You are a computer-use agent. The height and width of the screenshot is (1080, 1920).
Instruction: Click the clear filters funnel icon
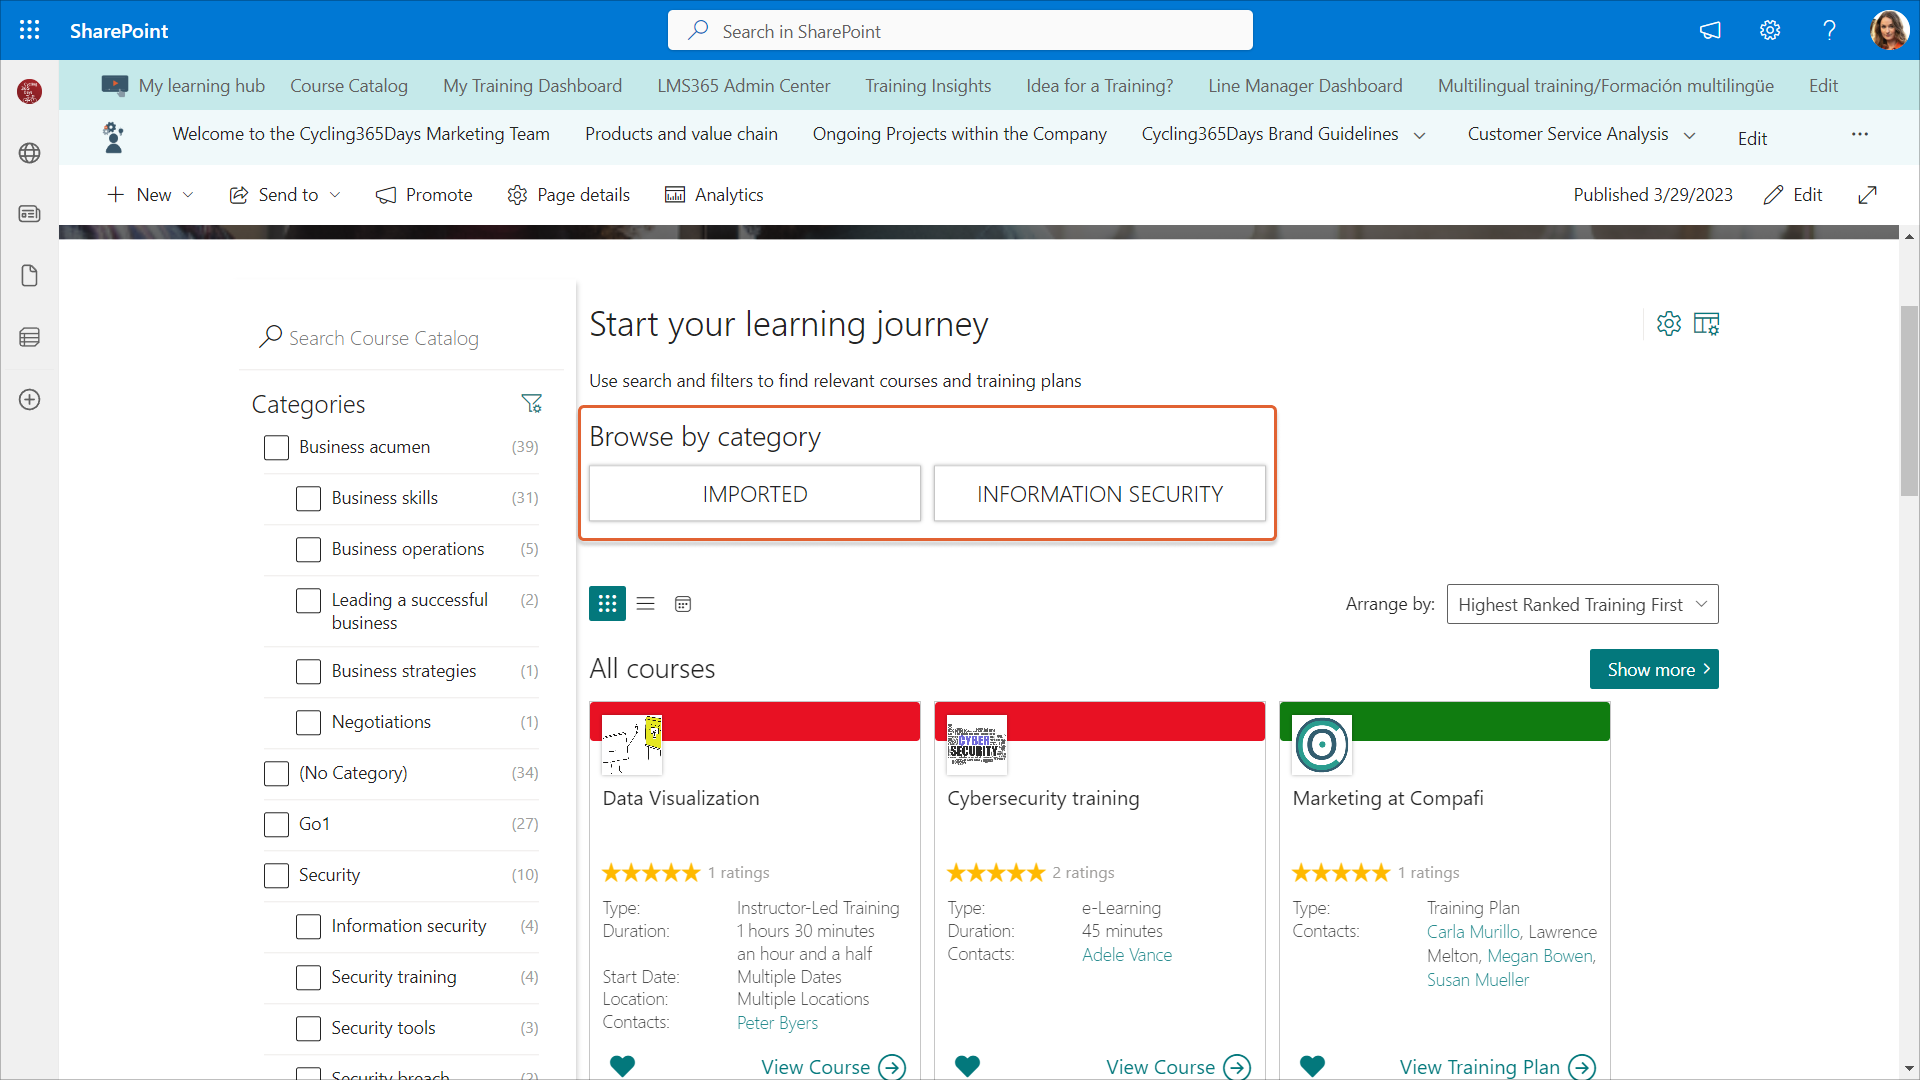point(531,403)
